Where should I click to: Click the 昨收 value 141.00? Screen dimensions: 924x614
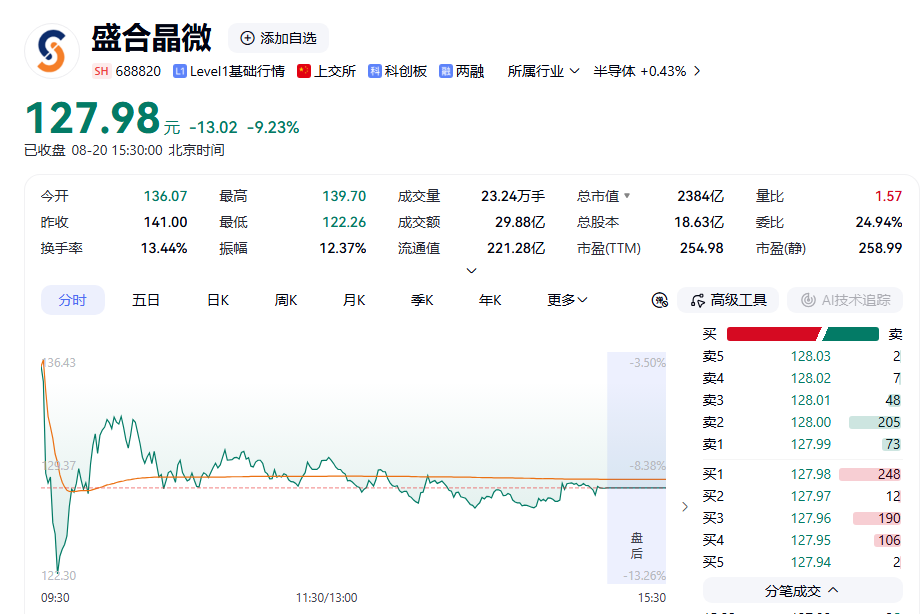(166, 222)
